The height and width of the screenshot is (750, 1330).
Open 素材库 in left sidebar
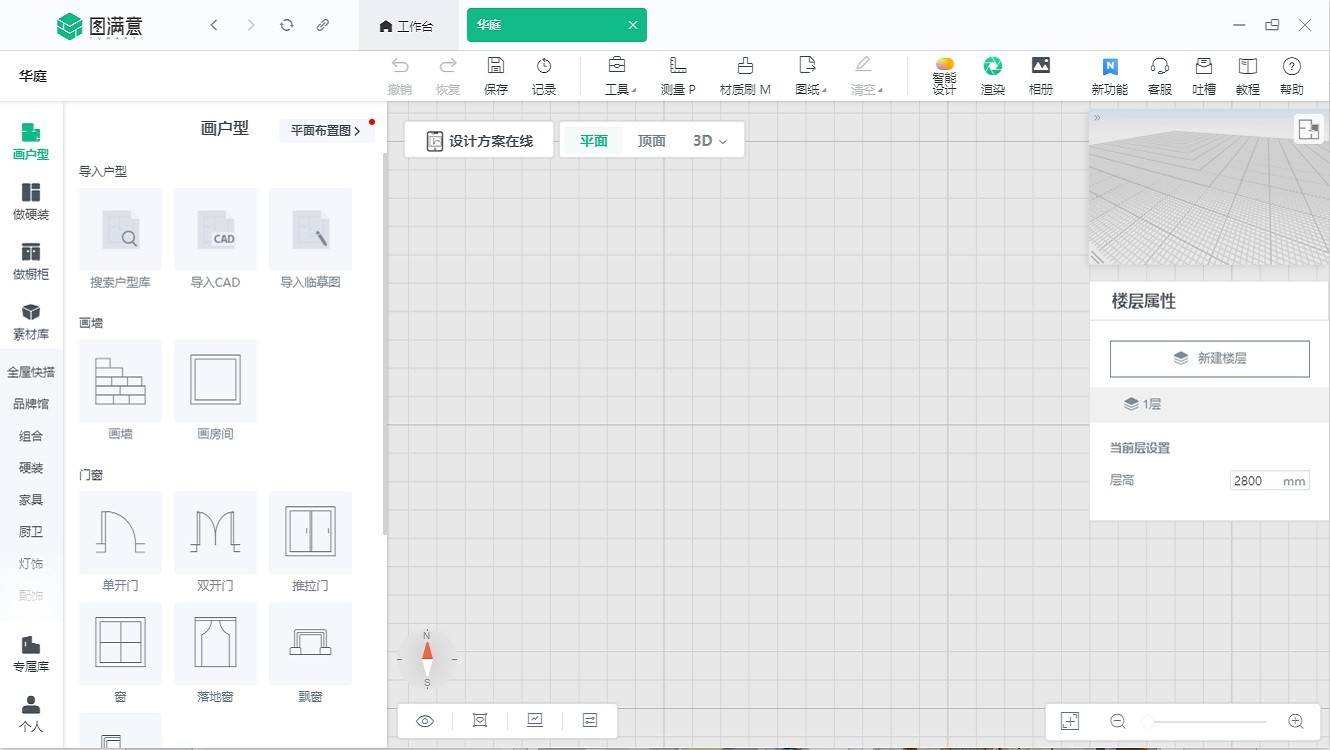31,321
